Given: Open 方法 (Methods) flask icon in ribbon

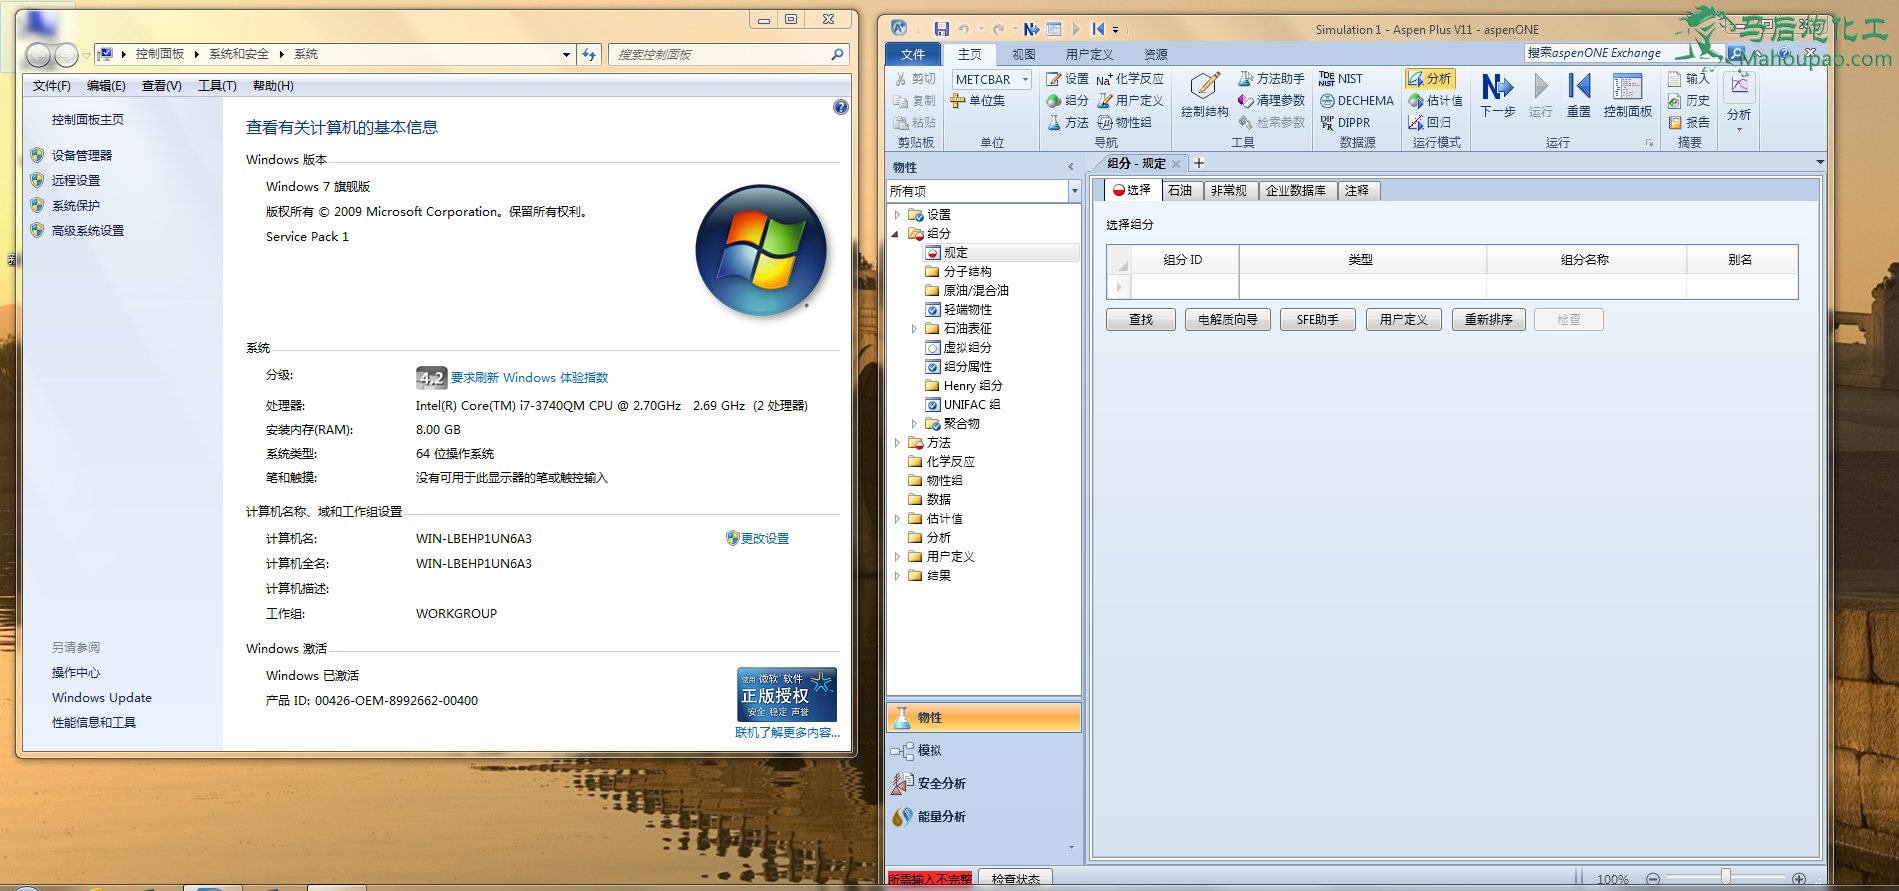Looking at the screenshot, I should click(1067, 123).
